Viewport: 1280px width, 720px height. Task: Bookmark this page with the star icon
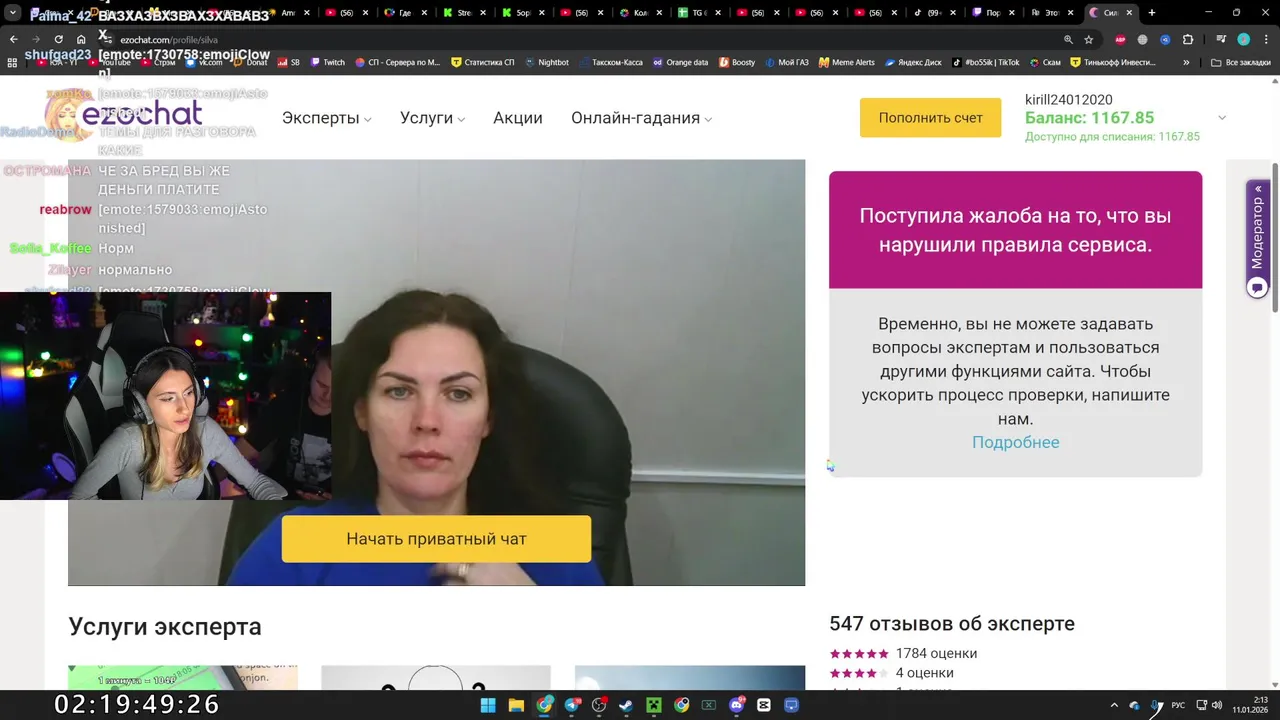point(1089,40)
